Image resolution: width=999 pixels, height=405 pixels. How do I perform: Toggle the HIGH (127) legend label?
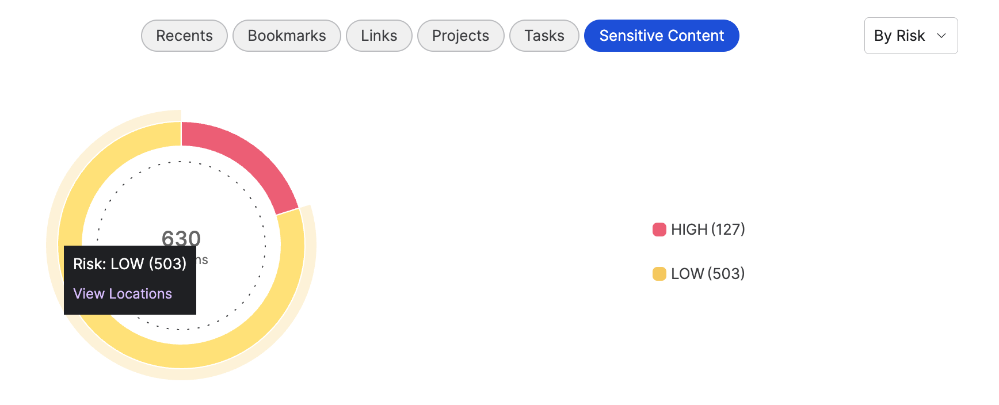(x=708, y=229)
